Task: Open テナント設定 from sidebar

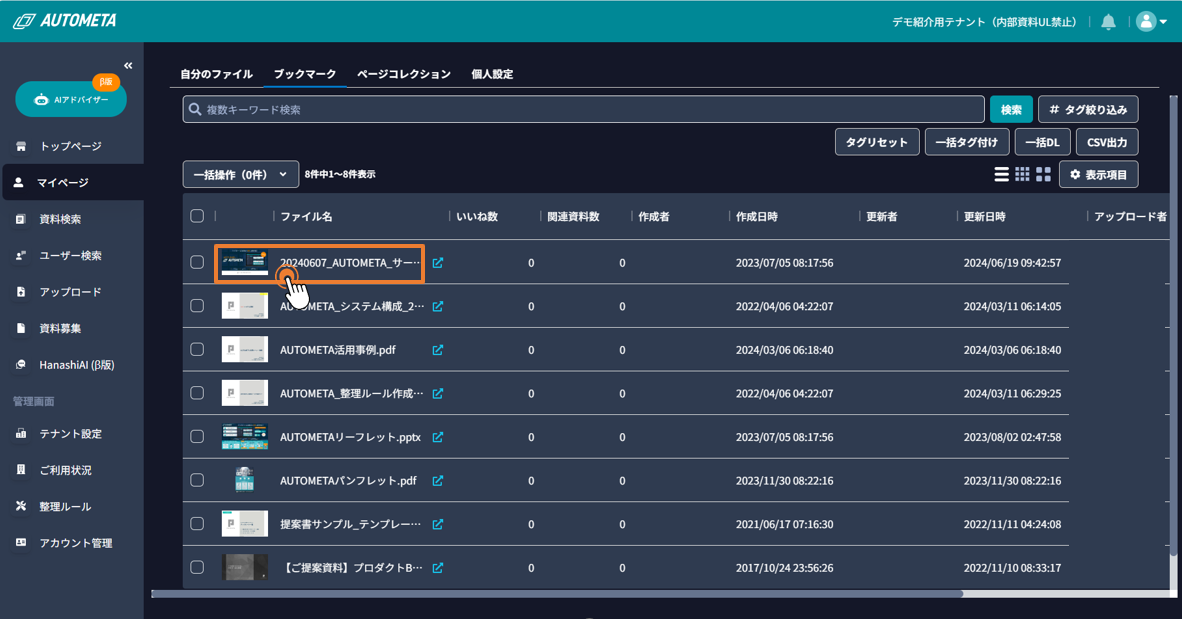Action: [70, 434]
